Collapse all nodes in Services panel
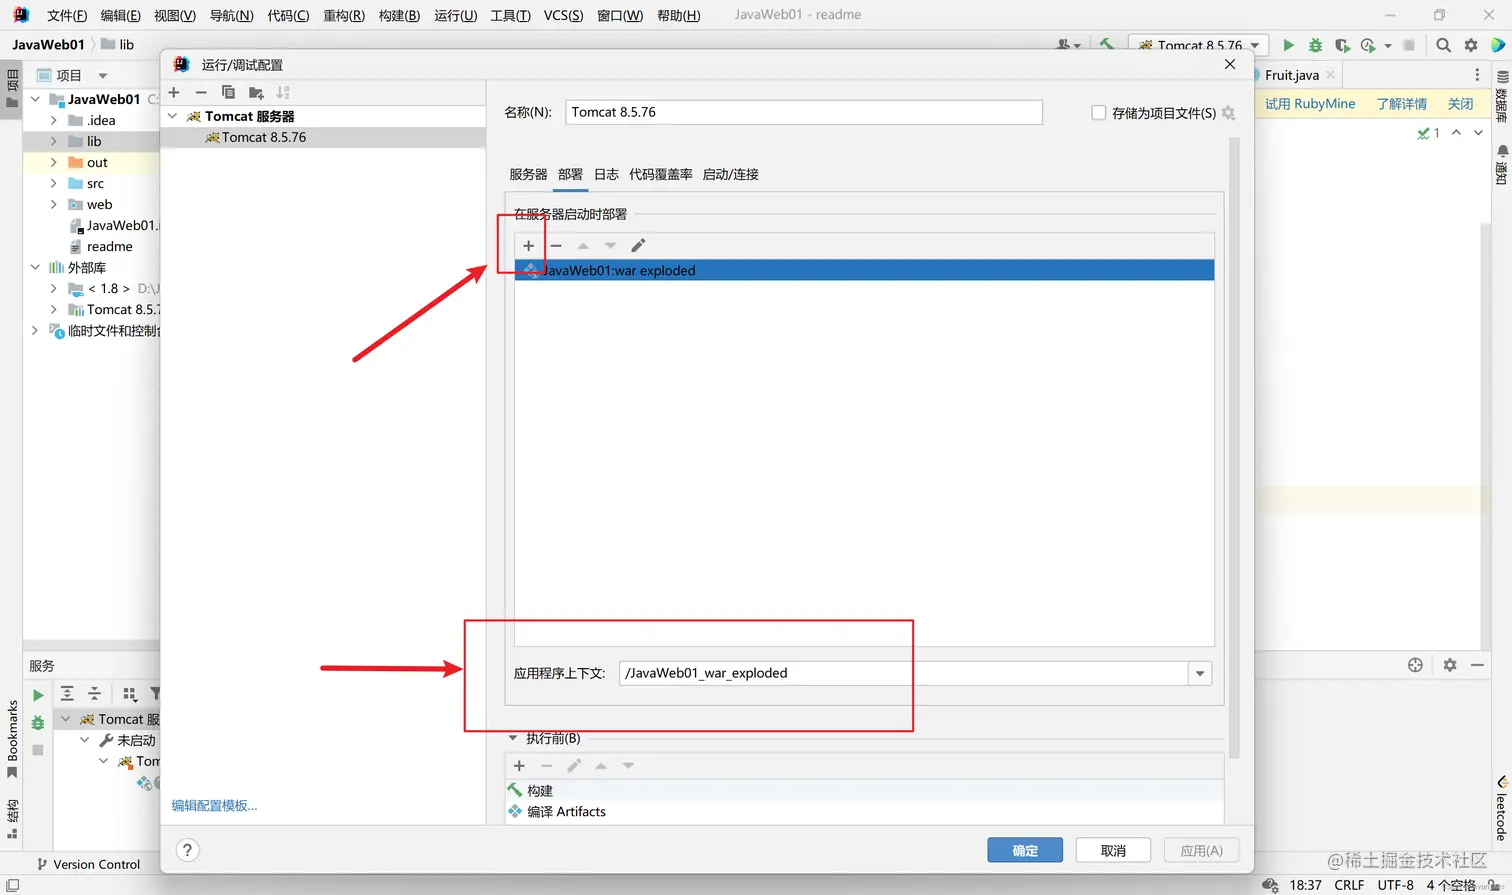1512x895 pixels. (95, 693)
